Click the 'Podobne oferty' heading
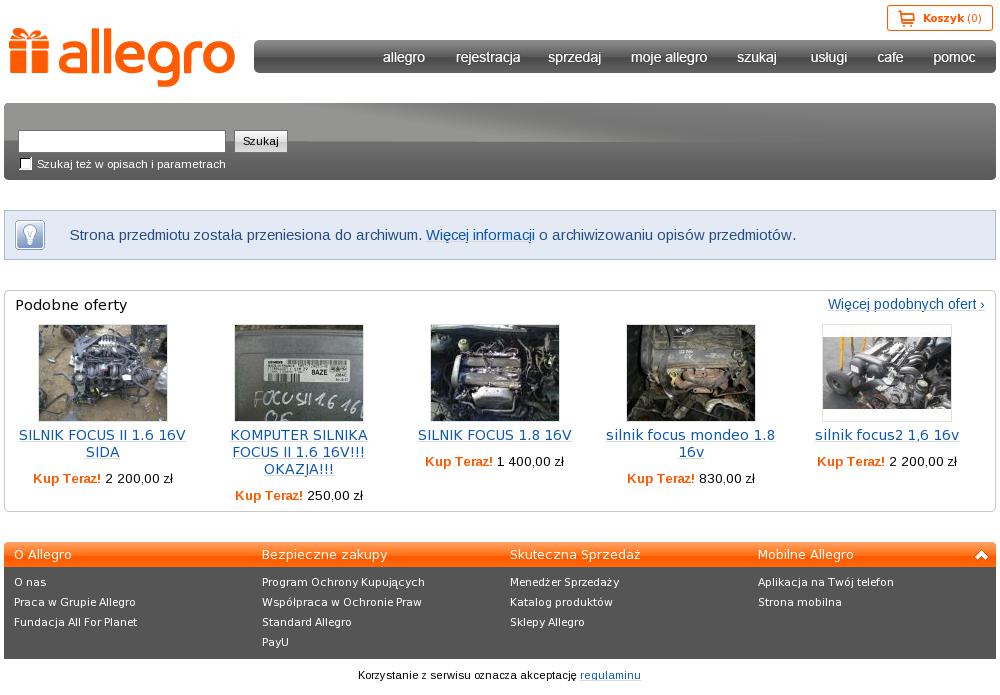 pos(71,305)
